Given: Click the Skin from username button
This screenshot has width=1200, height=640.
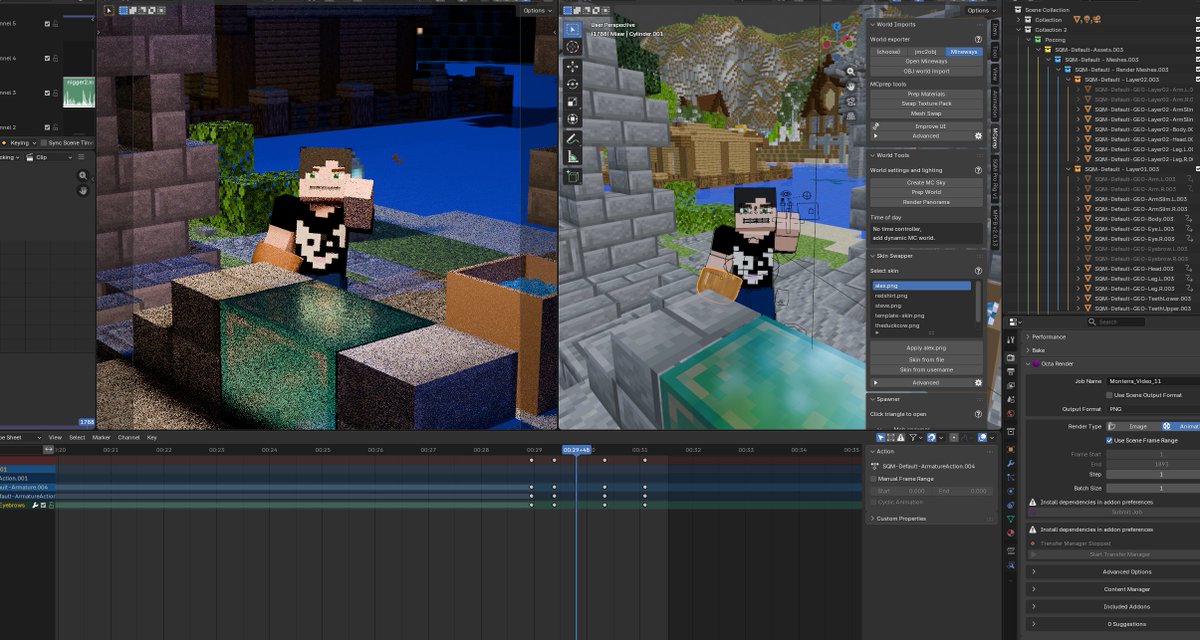Looking at the screenshot, I should [927, 370].
